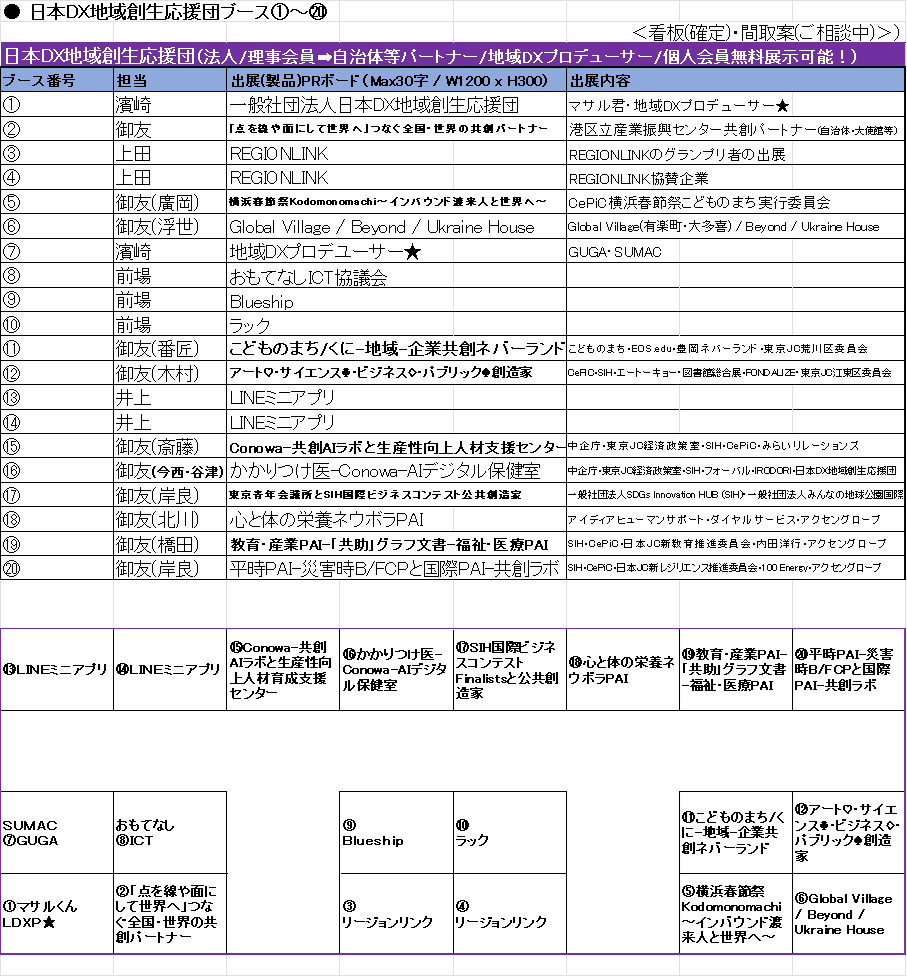This screenshot has height=977, width=907.
Task: Click the 出展(製品)PRボード header cell
Action: (397, 81)
